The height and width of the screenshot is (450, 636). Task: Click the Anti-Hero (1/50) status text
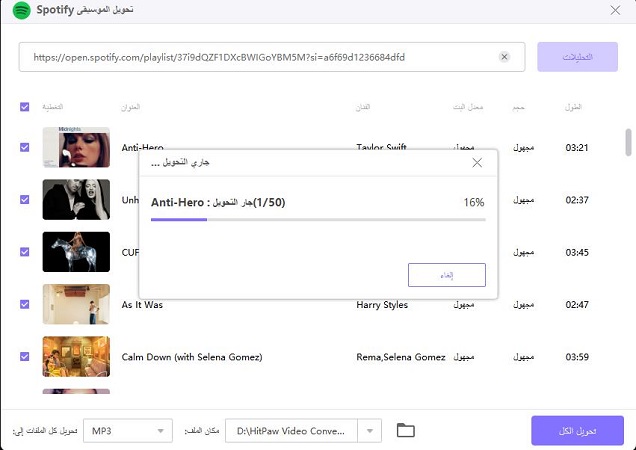(x=218, y=202)
